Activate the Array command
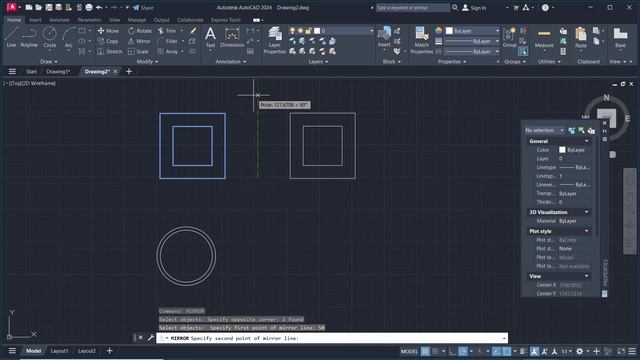The height and width of the screenshot is (360, 640). 168,52
